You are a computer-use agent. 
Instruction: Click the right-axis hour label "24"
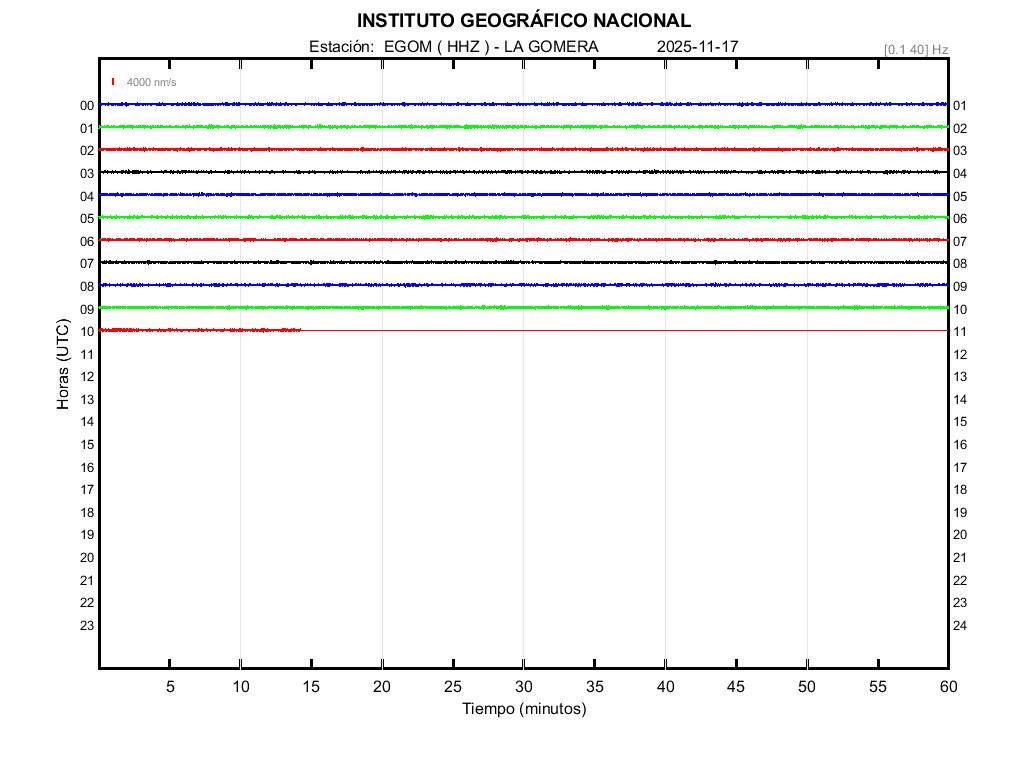click(x=960, y=626)
